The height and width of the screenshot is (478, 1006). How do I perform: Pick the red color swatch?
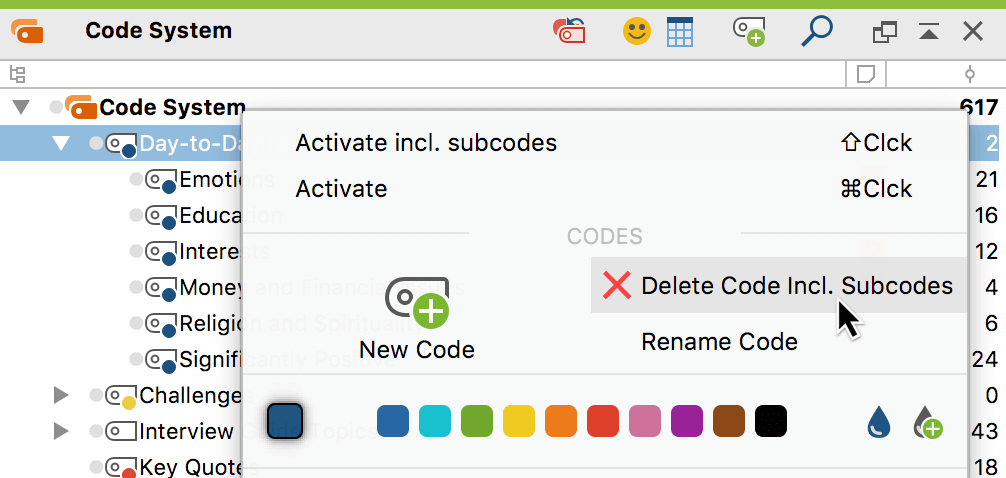603,422
